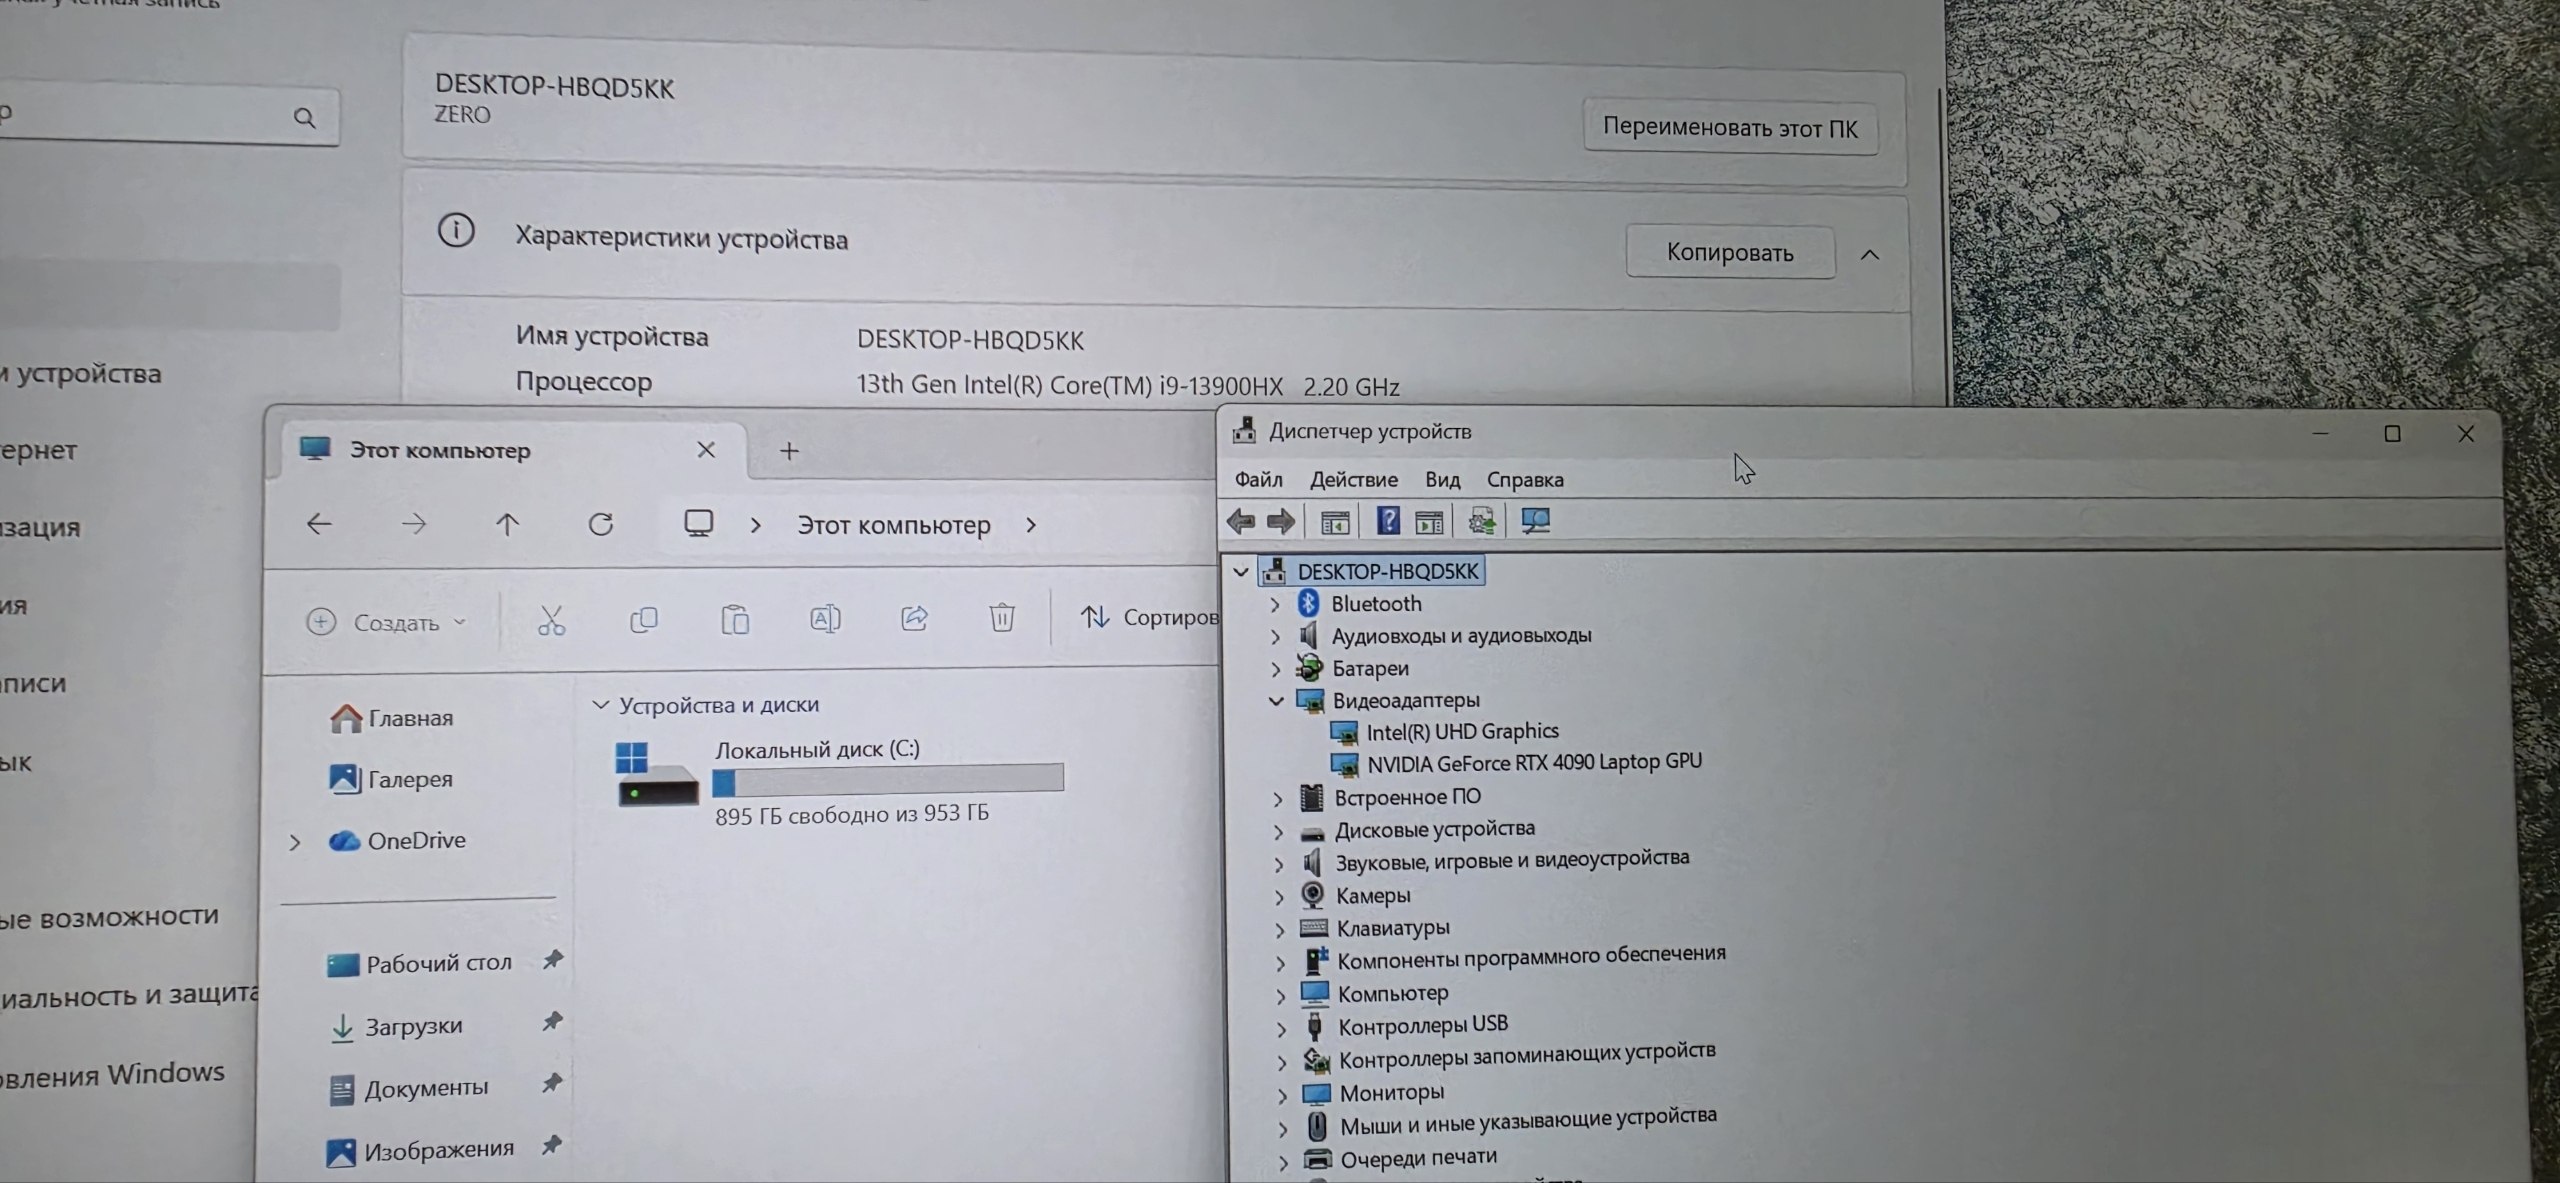
Task: Expand the Bluetooth device category
Action: pos(1275,604)
